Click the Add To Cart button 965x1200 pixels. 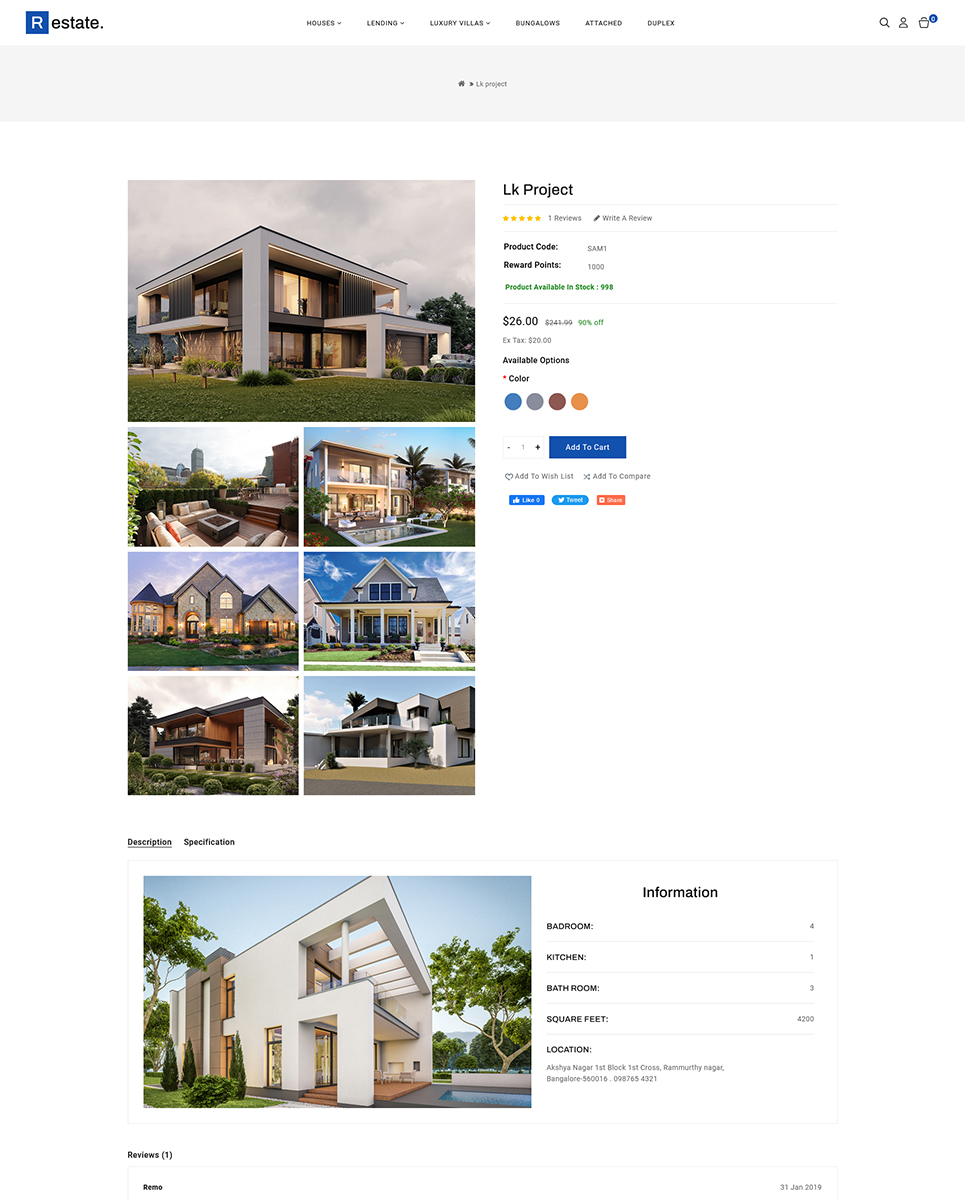pos(587,447)
